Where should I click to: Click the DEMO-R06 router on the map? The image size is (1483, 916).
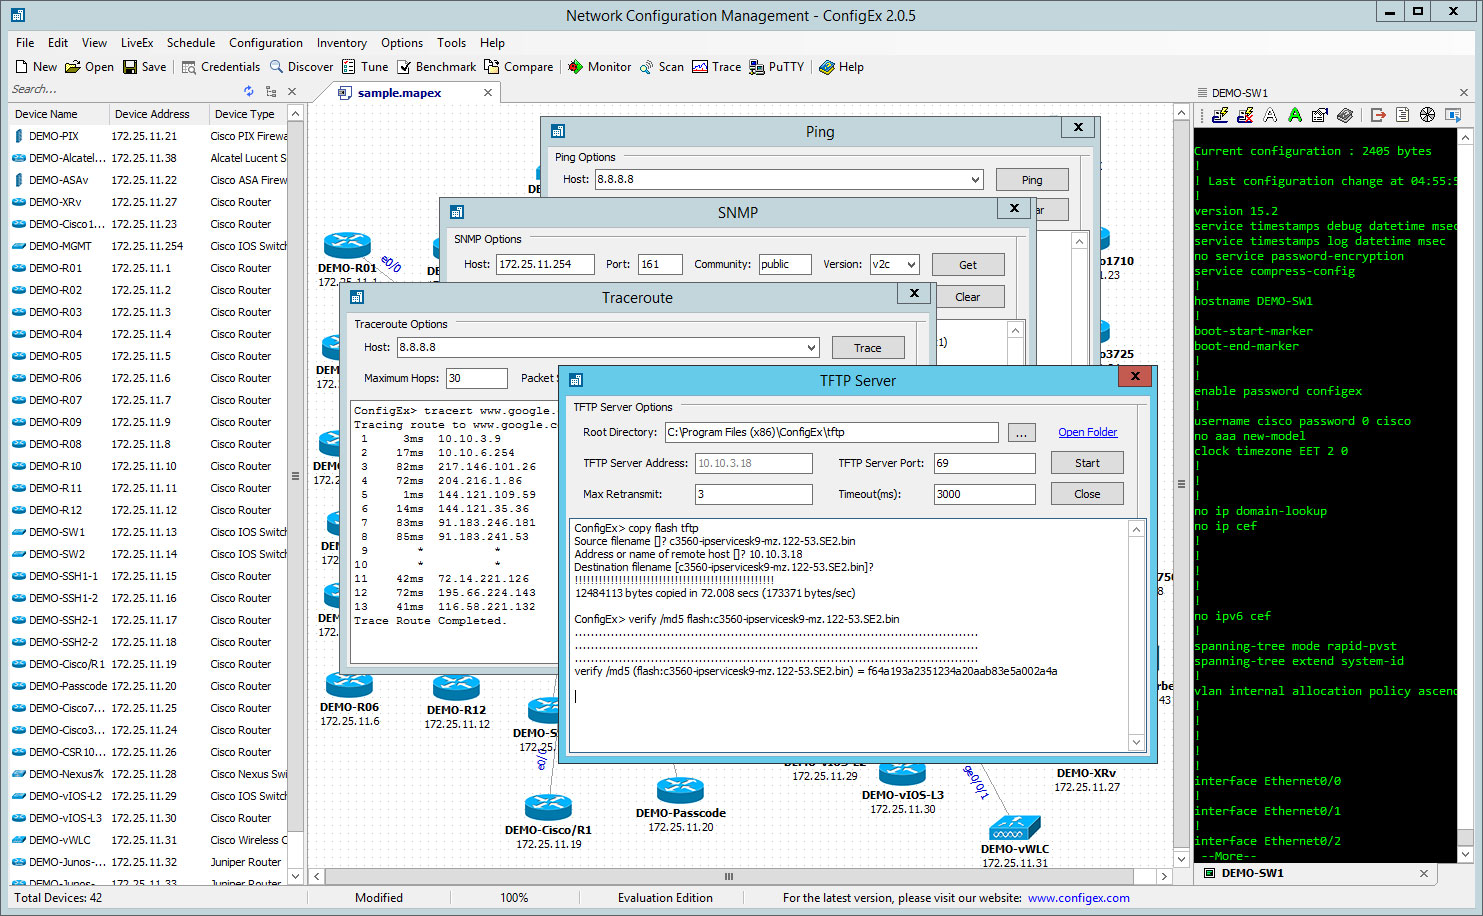point(349,686)
